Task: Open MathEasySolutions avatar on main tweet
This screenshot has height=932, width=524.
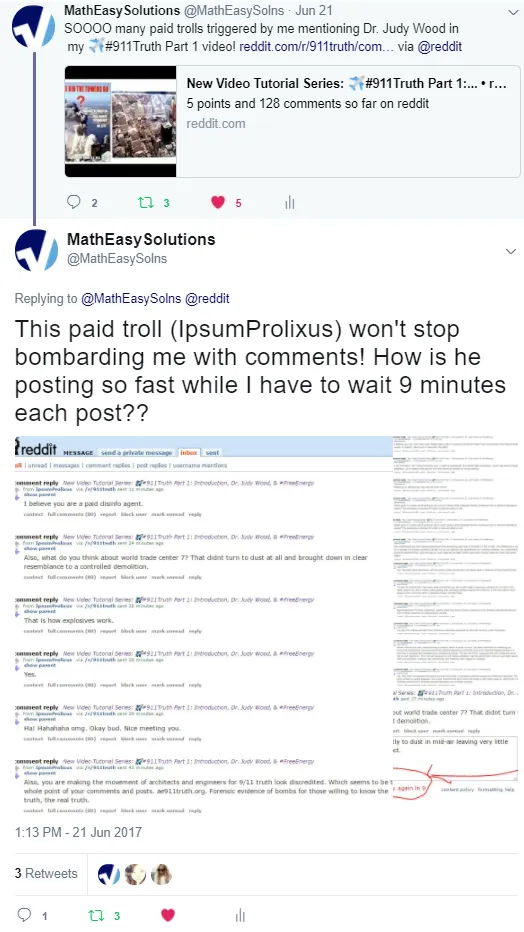Action: click(x=36, y=250)
